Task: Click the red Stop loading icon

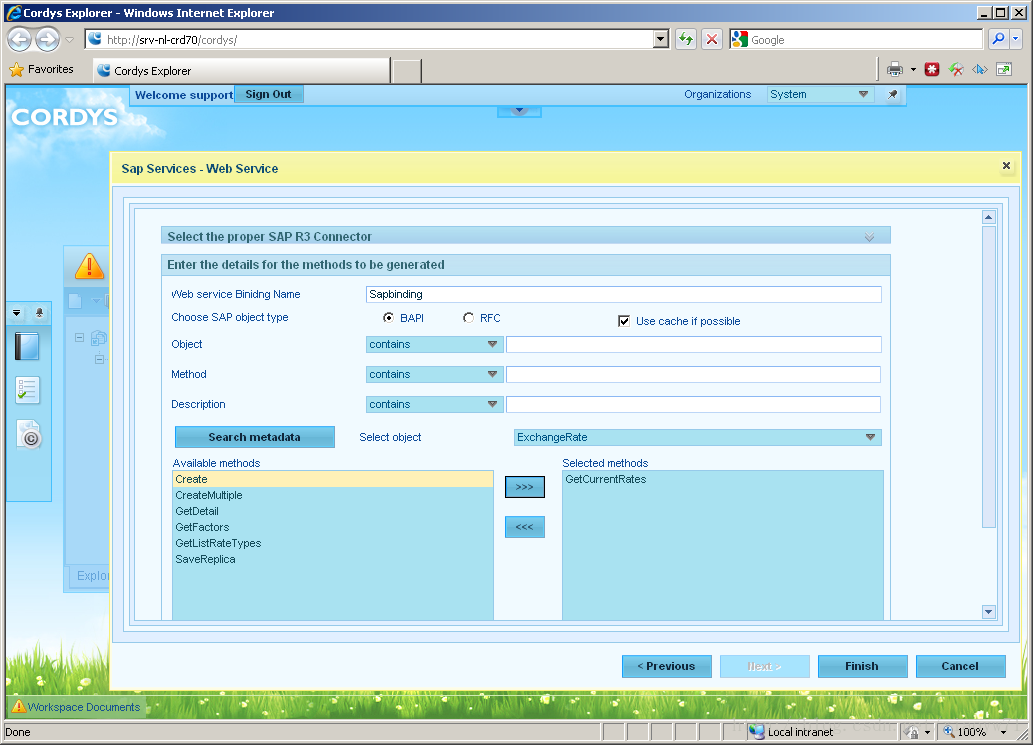Action: point(712,40)
